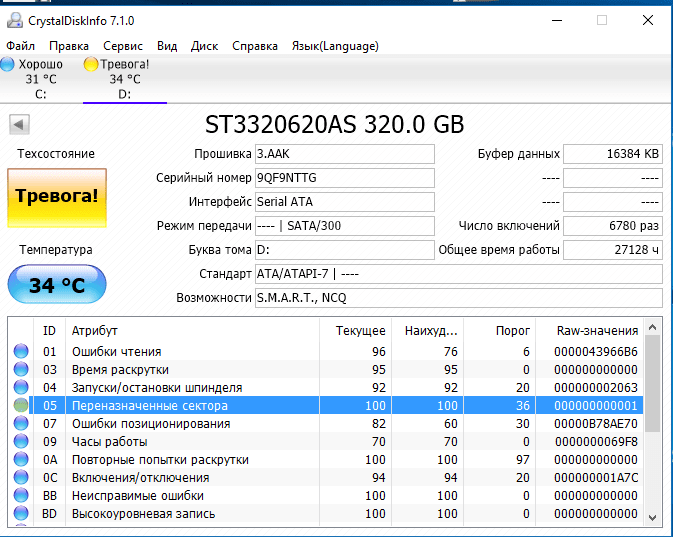Click the status orb for Неисправимые ошибки
Viewport: 673px width, 537px height.
click(21, 496)
